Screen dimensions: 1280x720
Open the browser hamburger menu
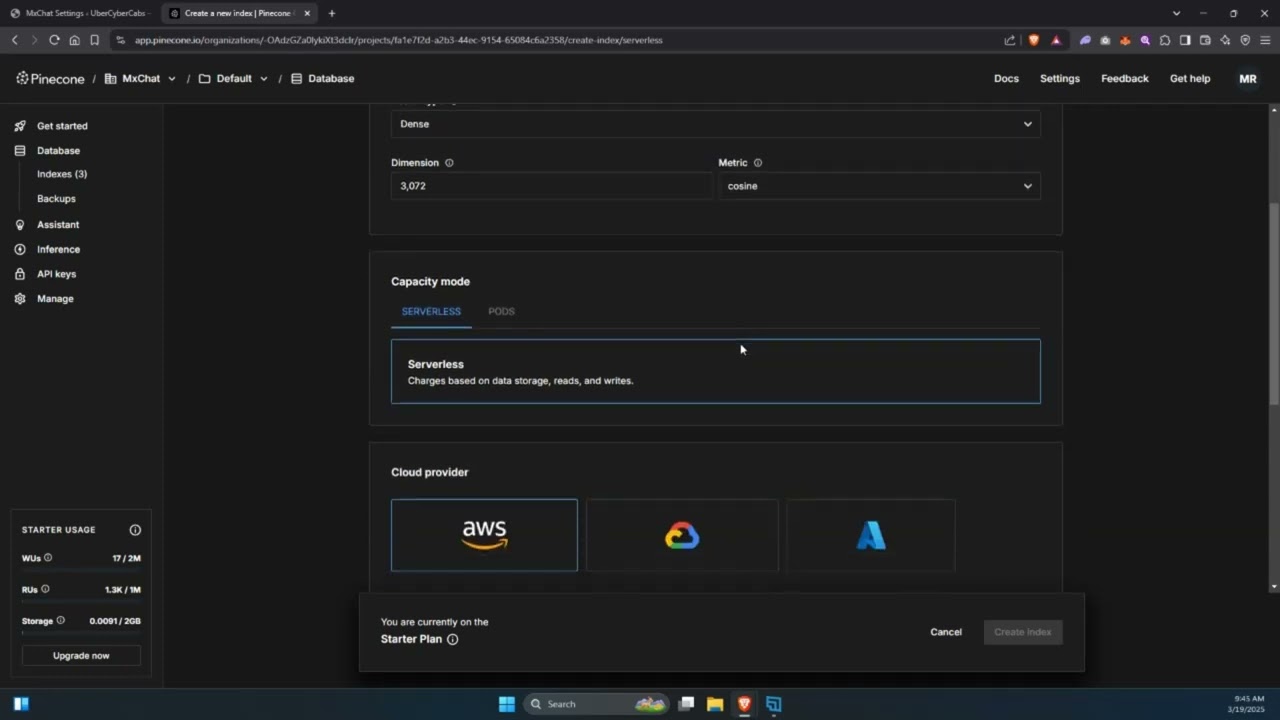click(1265, 40)
